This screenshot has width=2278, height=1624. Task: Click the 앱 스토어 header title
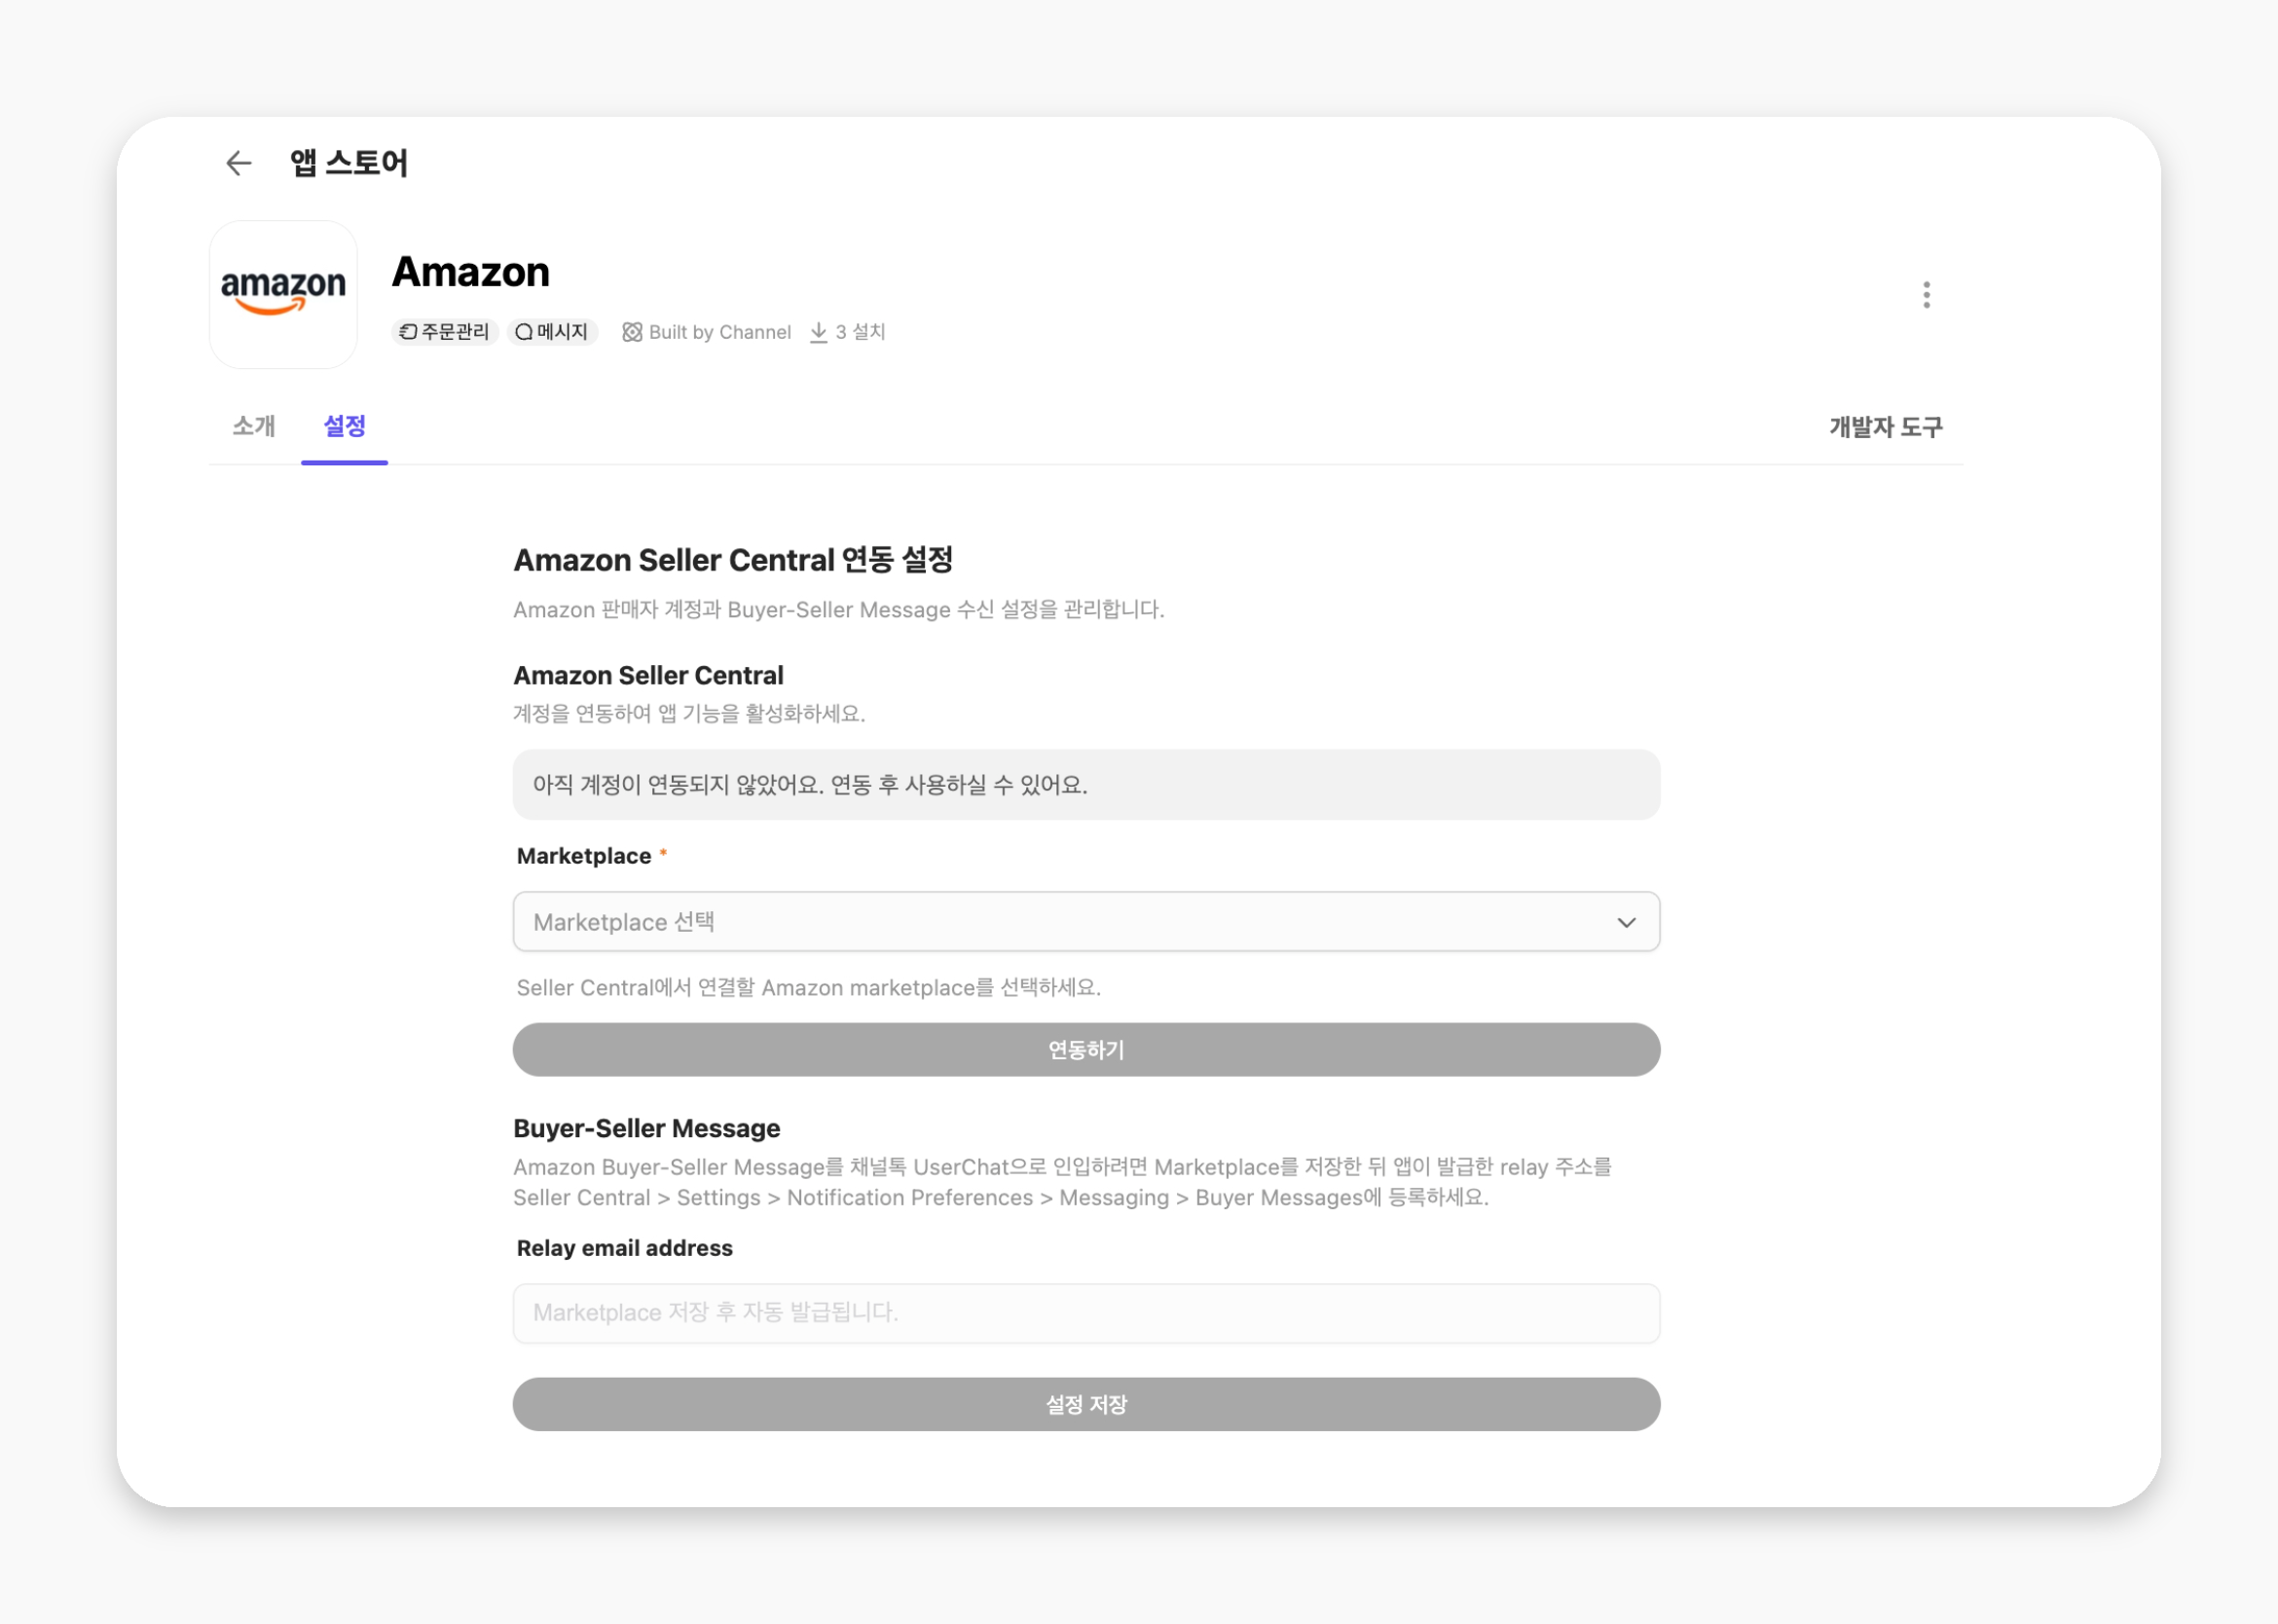point(349,163)
